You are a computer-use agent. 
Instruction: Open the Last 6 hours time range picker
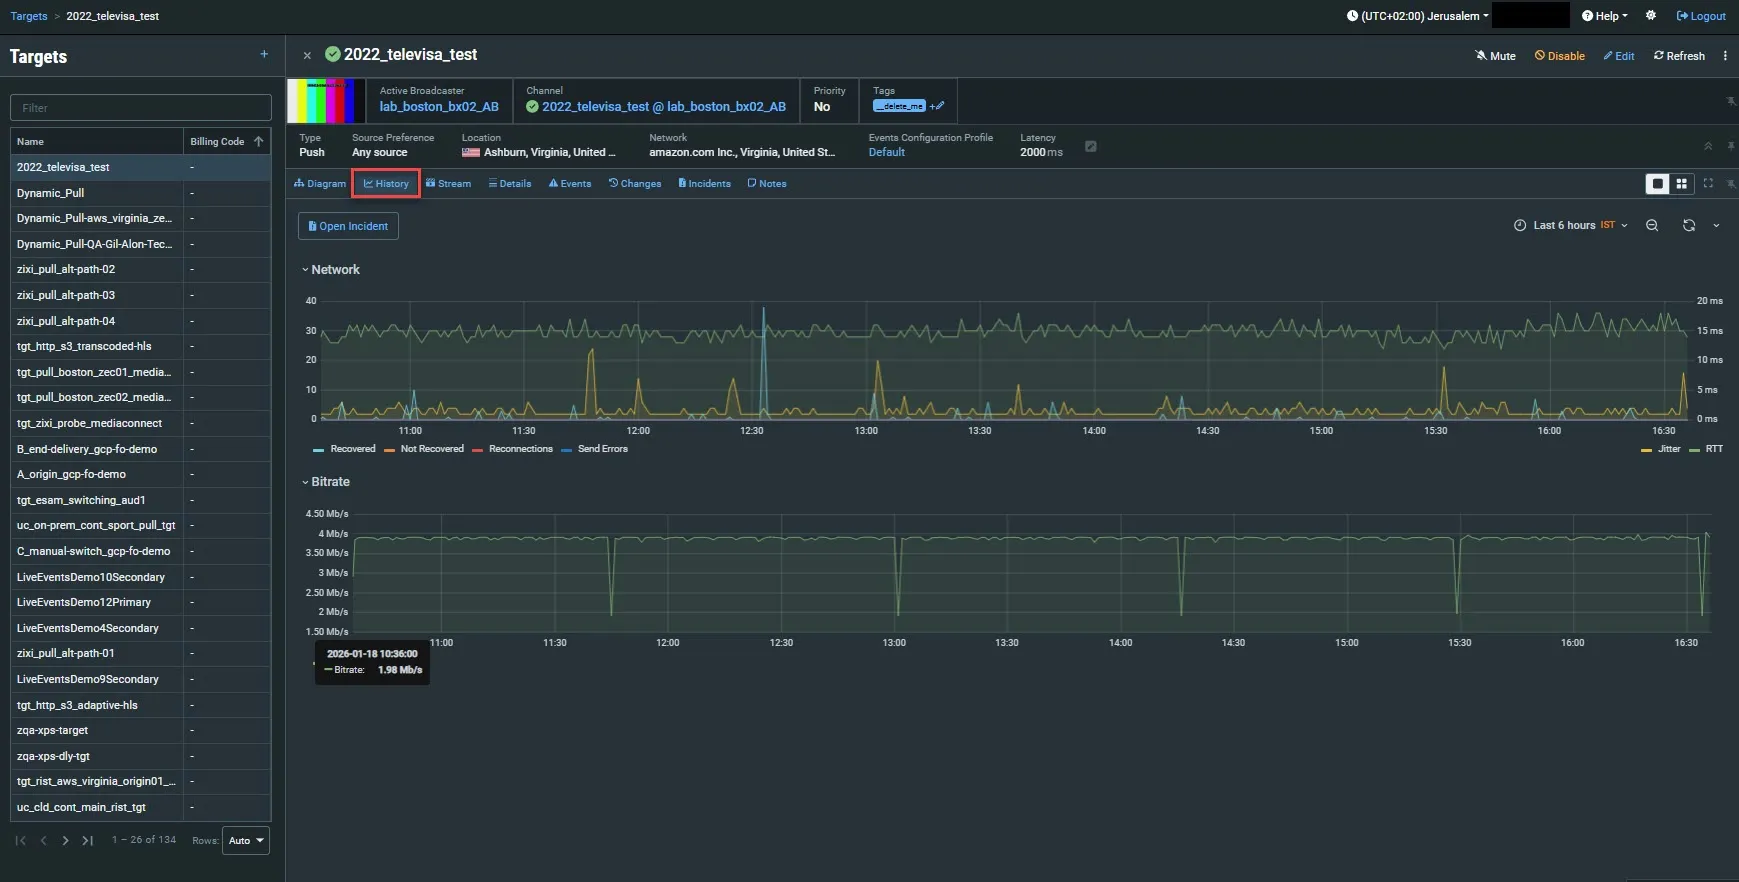tap(1571, 226)
